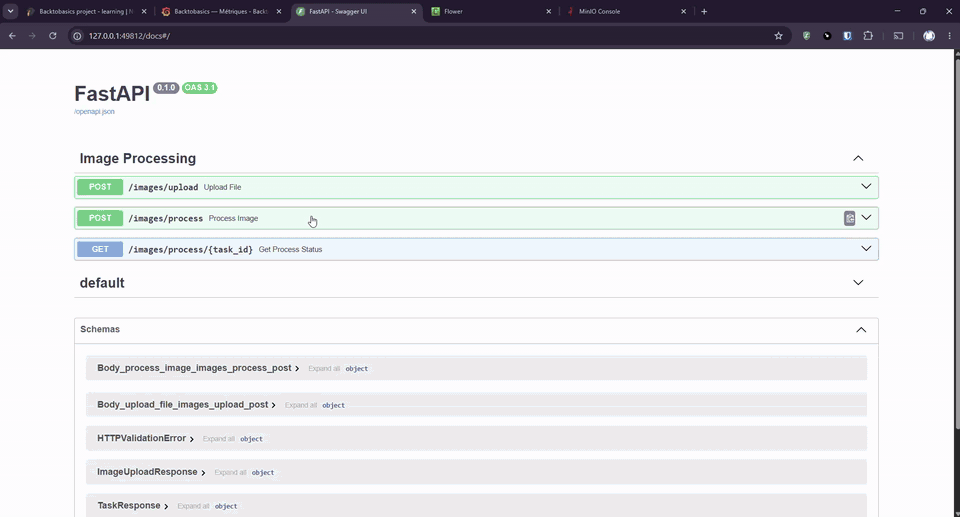Close the MinIO Console tab
The height and width of the screenshot is (517, 960).
(x=683, y=11)
